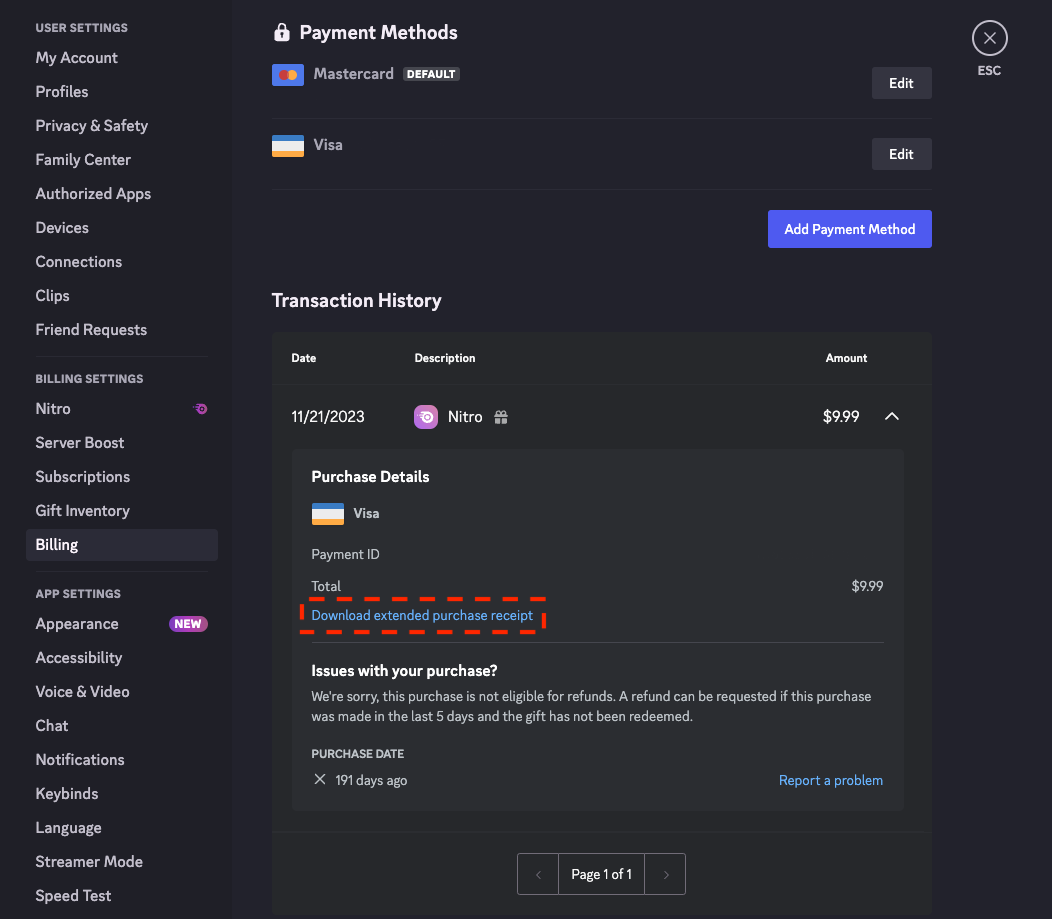Open Authorized Apps settings
Screen dimensions: 1052x919
[x=93, y=194]
